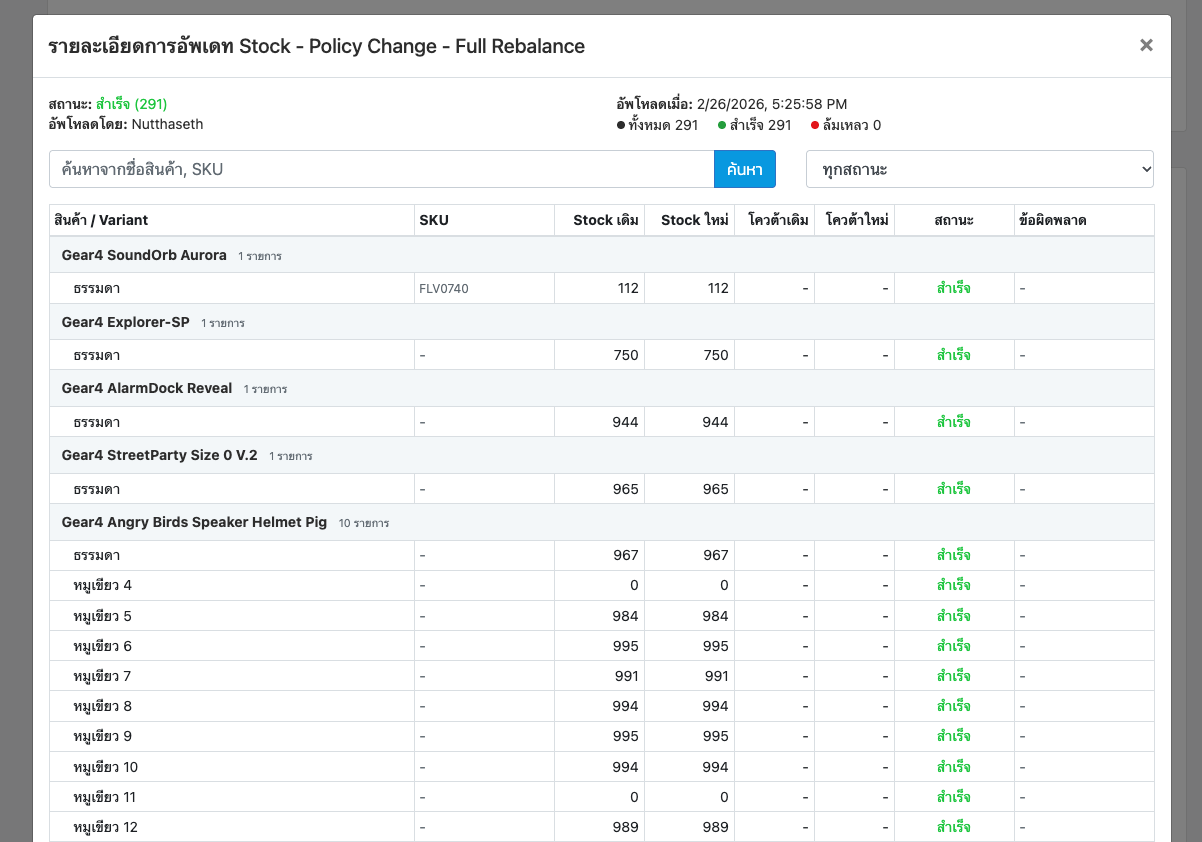Click สำเร็จ status in the FLV0740 row
Image resolution: width=1202 pixels, height=842 pixels.
tap(954, 289)
